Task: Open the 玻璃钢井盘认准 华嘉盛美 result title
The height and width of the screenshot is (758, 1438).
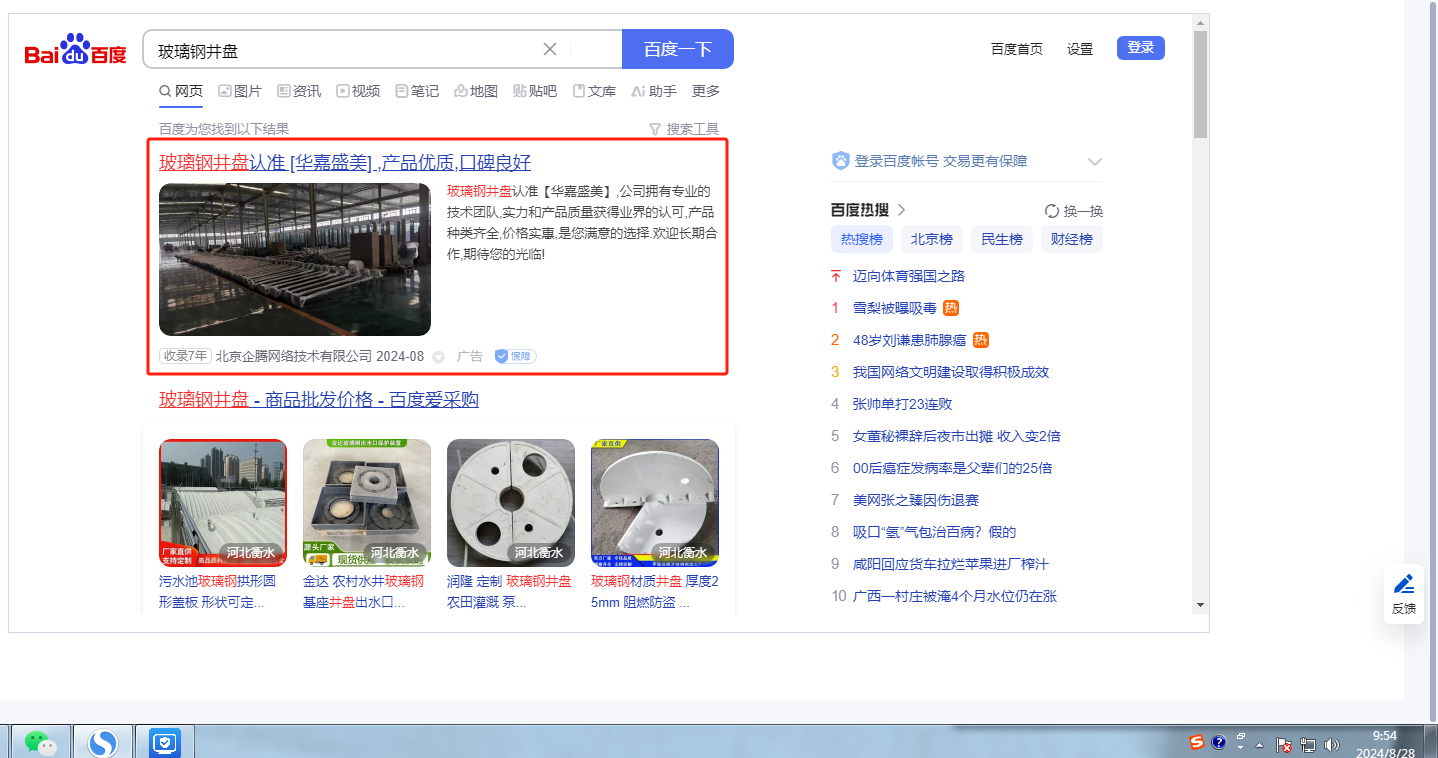Action: coord(345,163)
